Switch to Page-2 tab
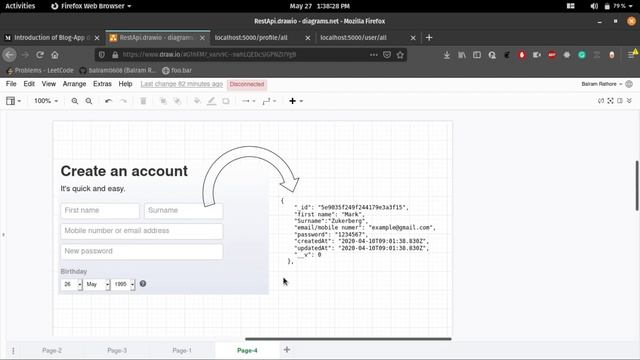 click(52, 351)
